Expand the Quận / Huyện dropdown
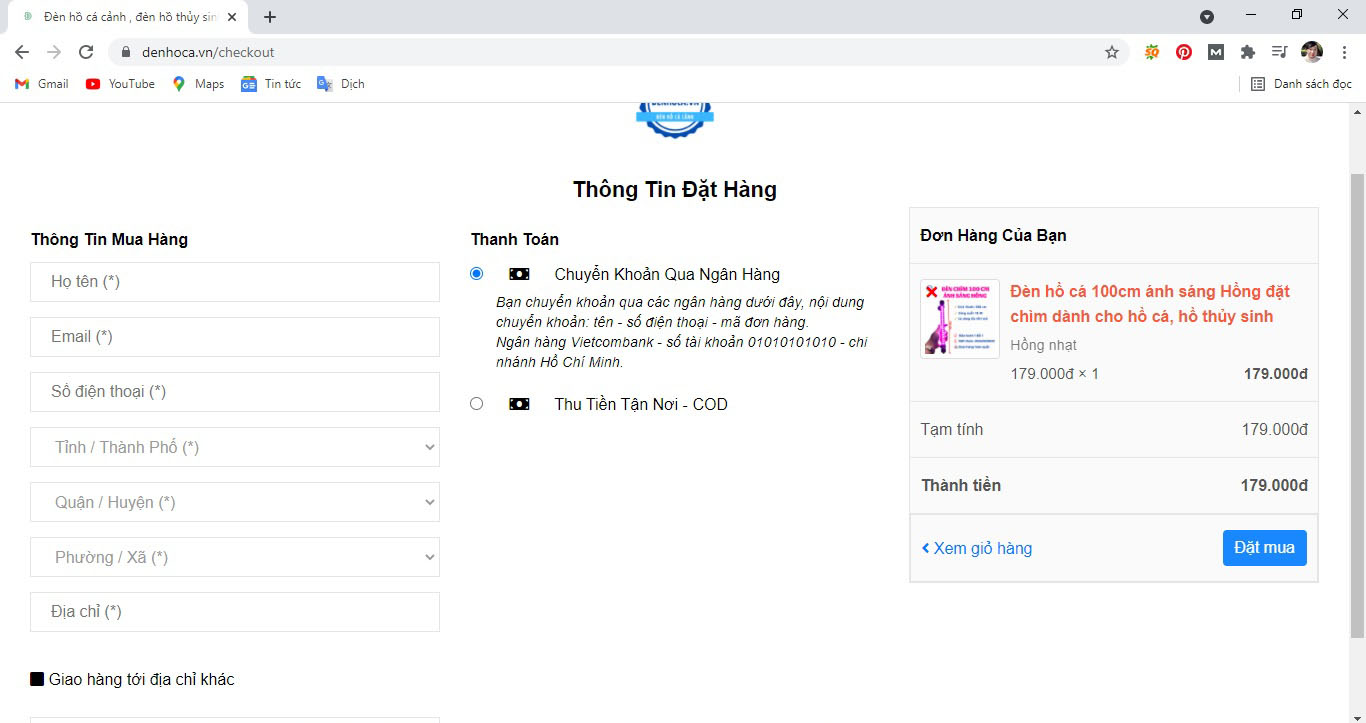Image resolution: width=1366 pixels, height=723 pixels. point(235,502)
